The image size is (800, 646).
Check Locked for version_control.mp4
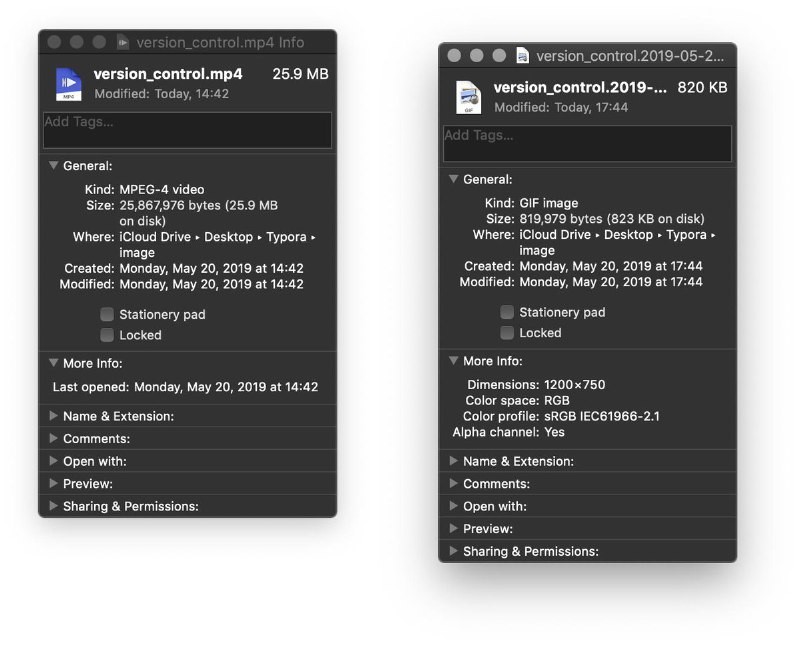click(x=107, y=335)
